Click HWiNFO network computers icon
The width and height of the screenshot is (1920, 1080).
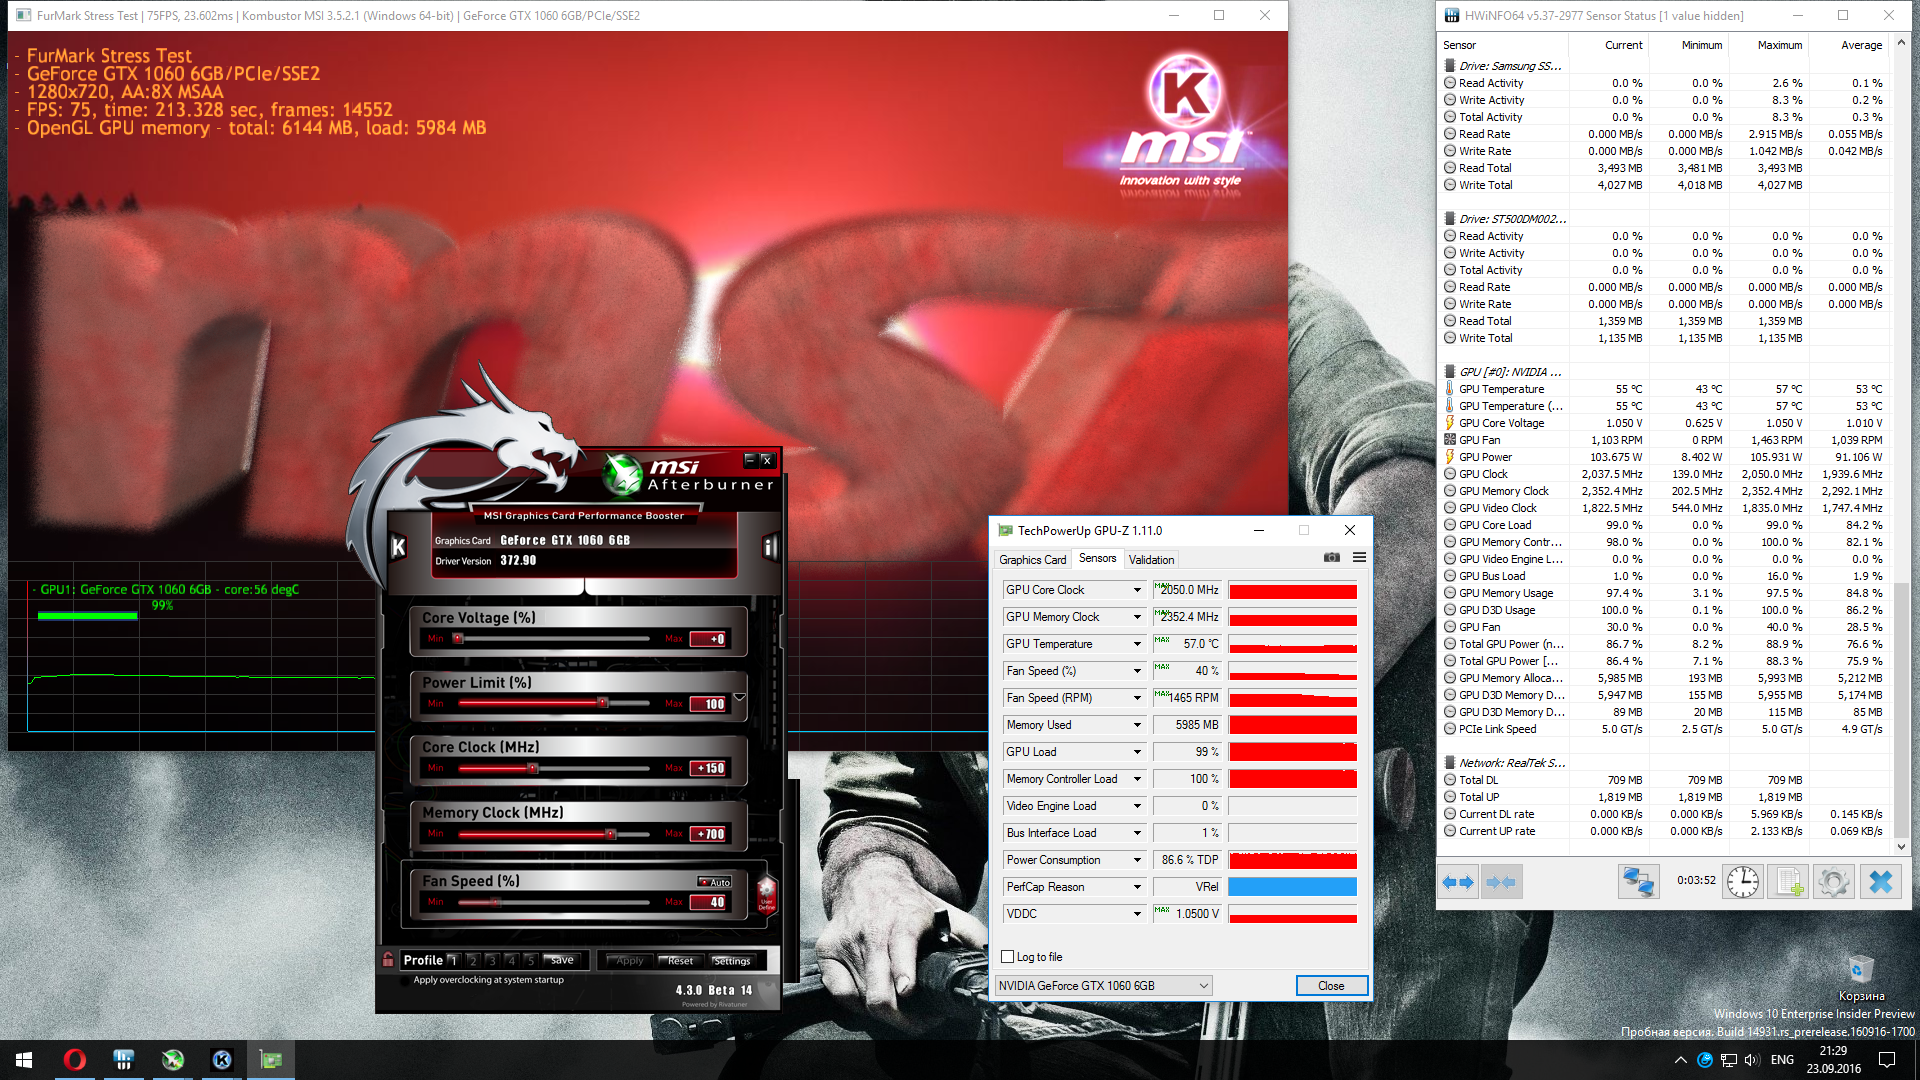pyautogui.click(x=1638, y=881)
